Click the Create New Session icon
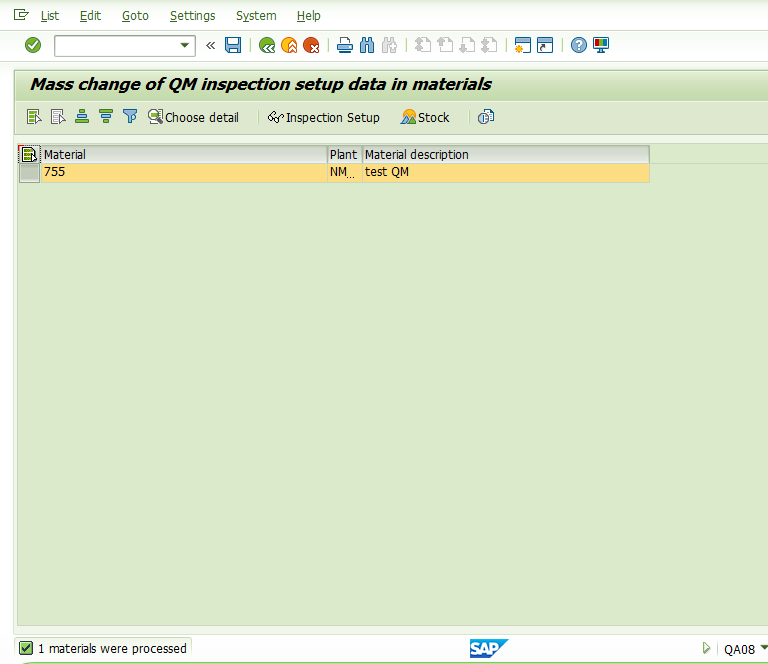This screenshot has height=664, width=768. pyautogui.click(x=523, y=45)
